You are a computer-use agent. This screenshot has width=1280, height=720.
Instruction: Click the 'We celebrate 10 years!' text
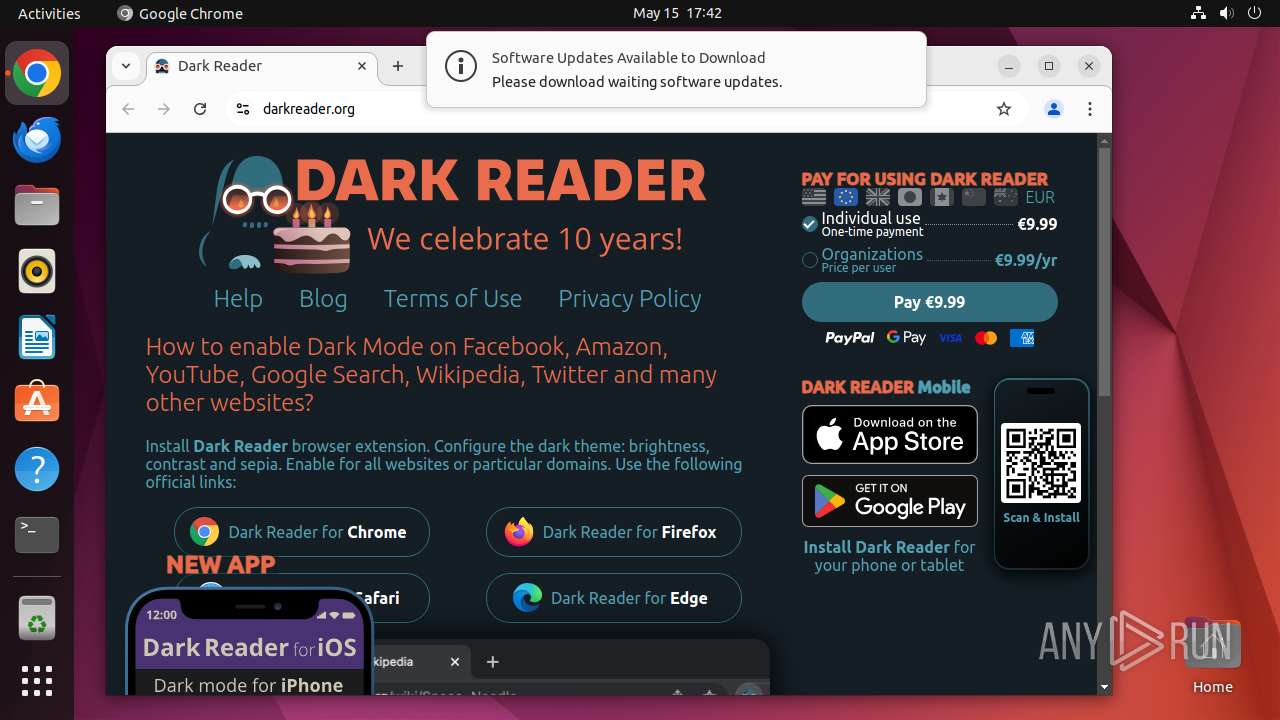(525, 239)
